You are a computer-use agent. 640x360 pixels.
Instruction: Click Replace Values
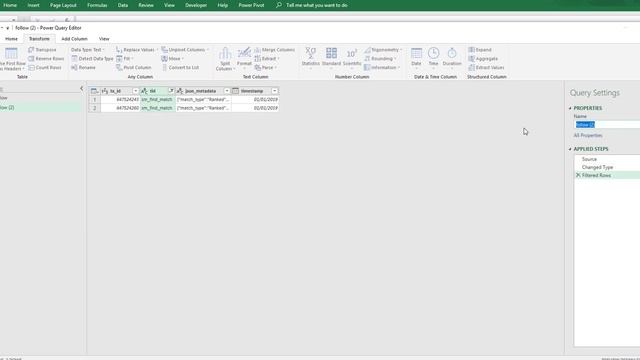point(136,50)
